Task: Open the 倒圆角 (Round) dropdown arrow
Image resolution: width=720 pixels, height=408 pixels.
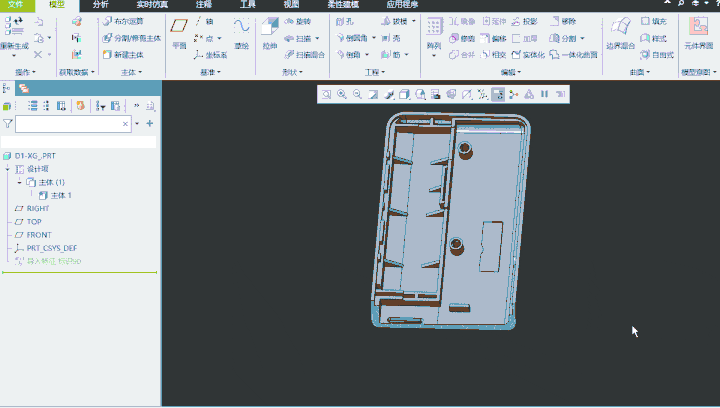Action: [374, 38]
